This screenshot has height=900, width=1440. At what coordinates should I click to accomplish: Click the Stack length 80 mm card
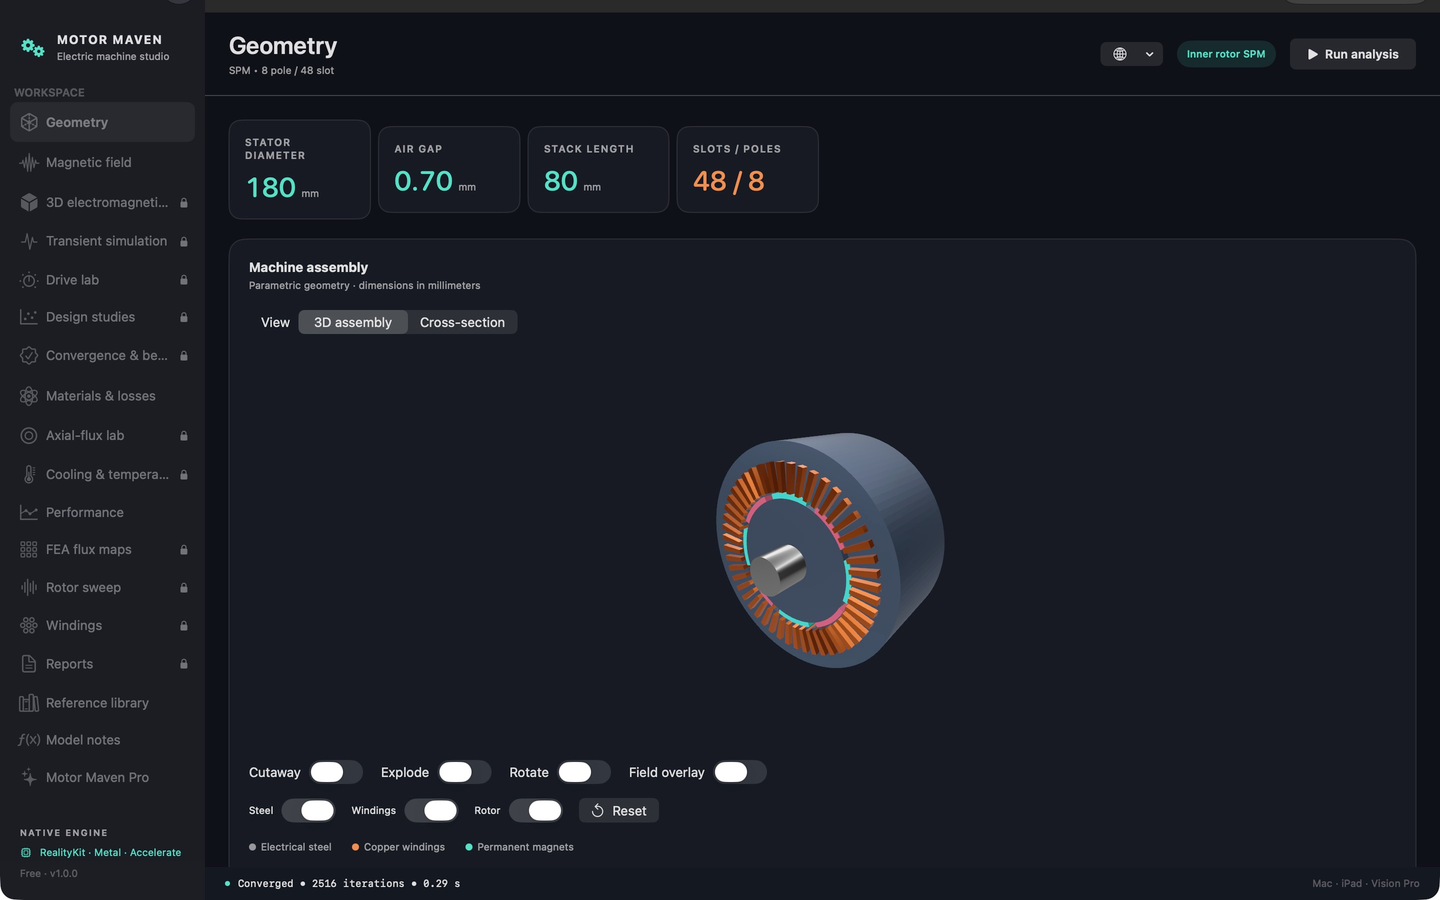tap(598, 169)
